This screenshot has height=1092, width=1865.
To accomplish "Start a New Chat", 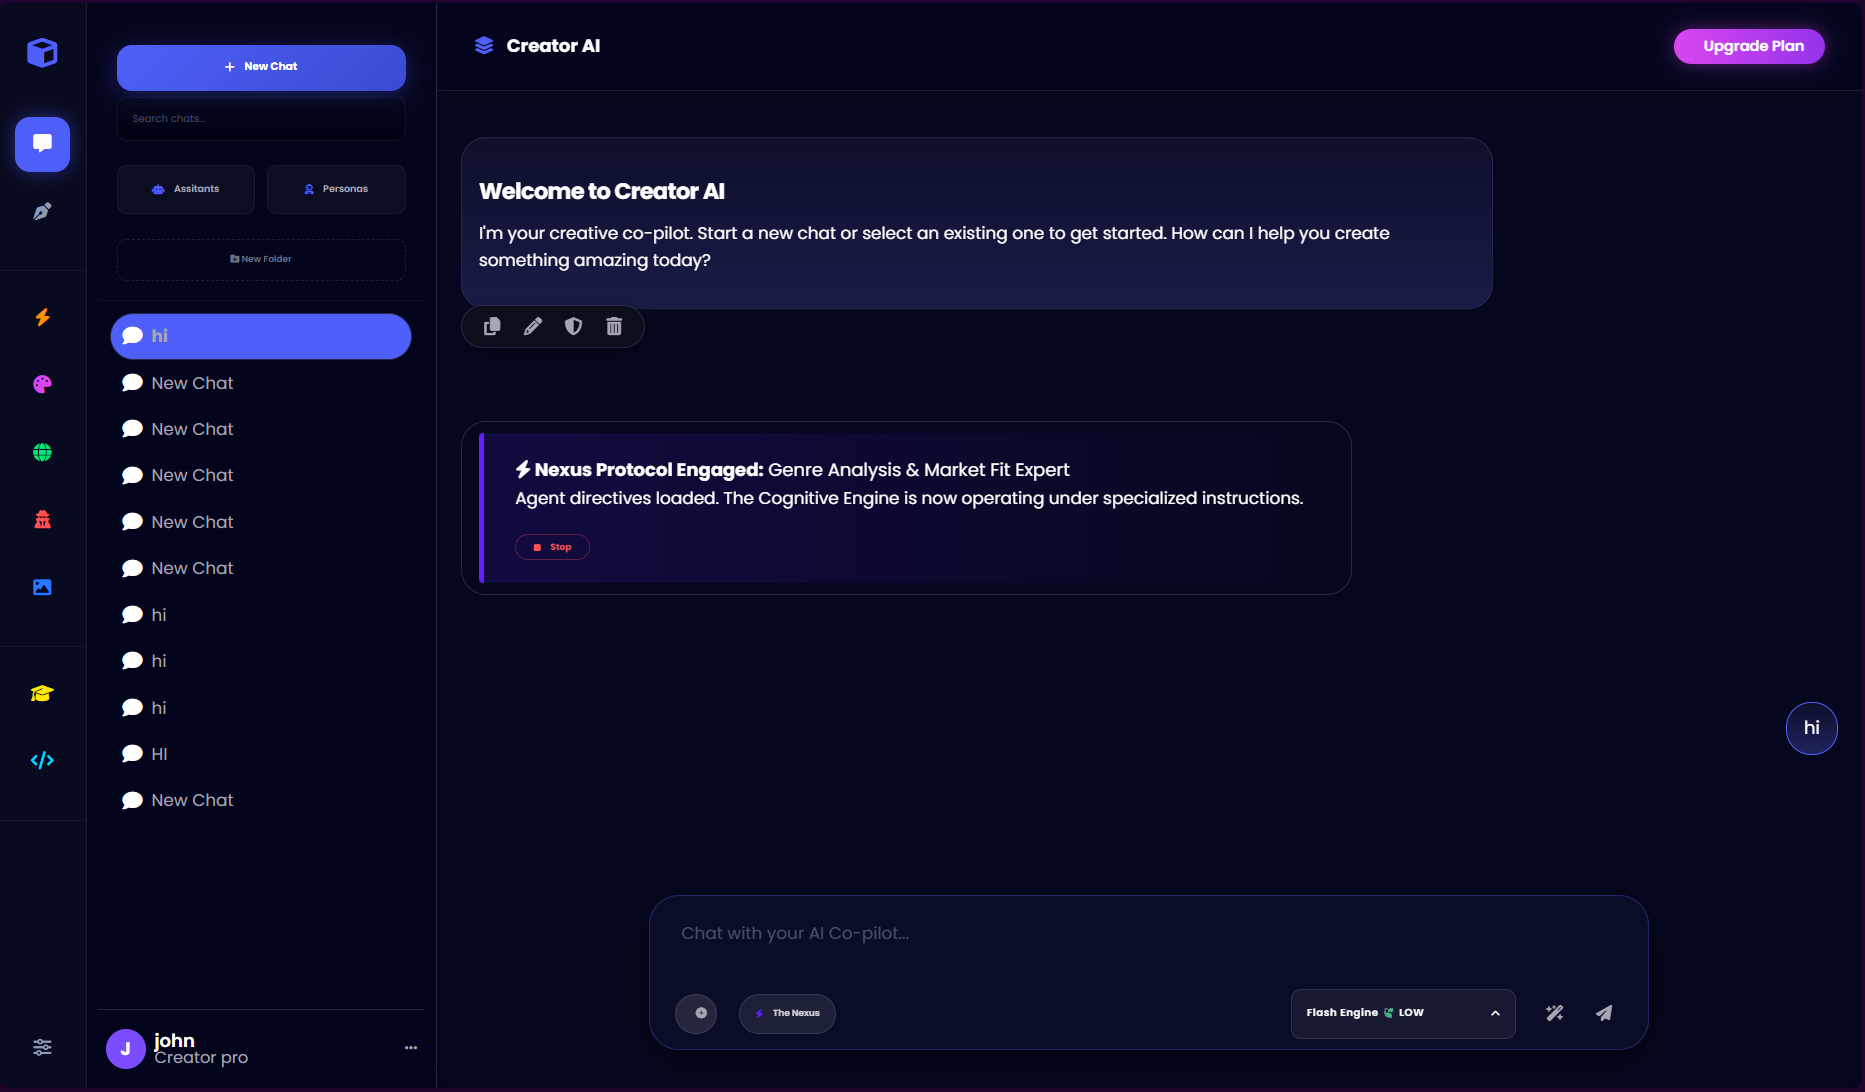I will pos(260,66).
